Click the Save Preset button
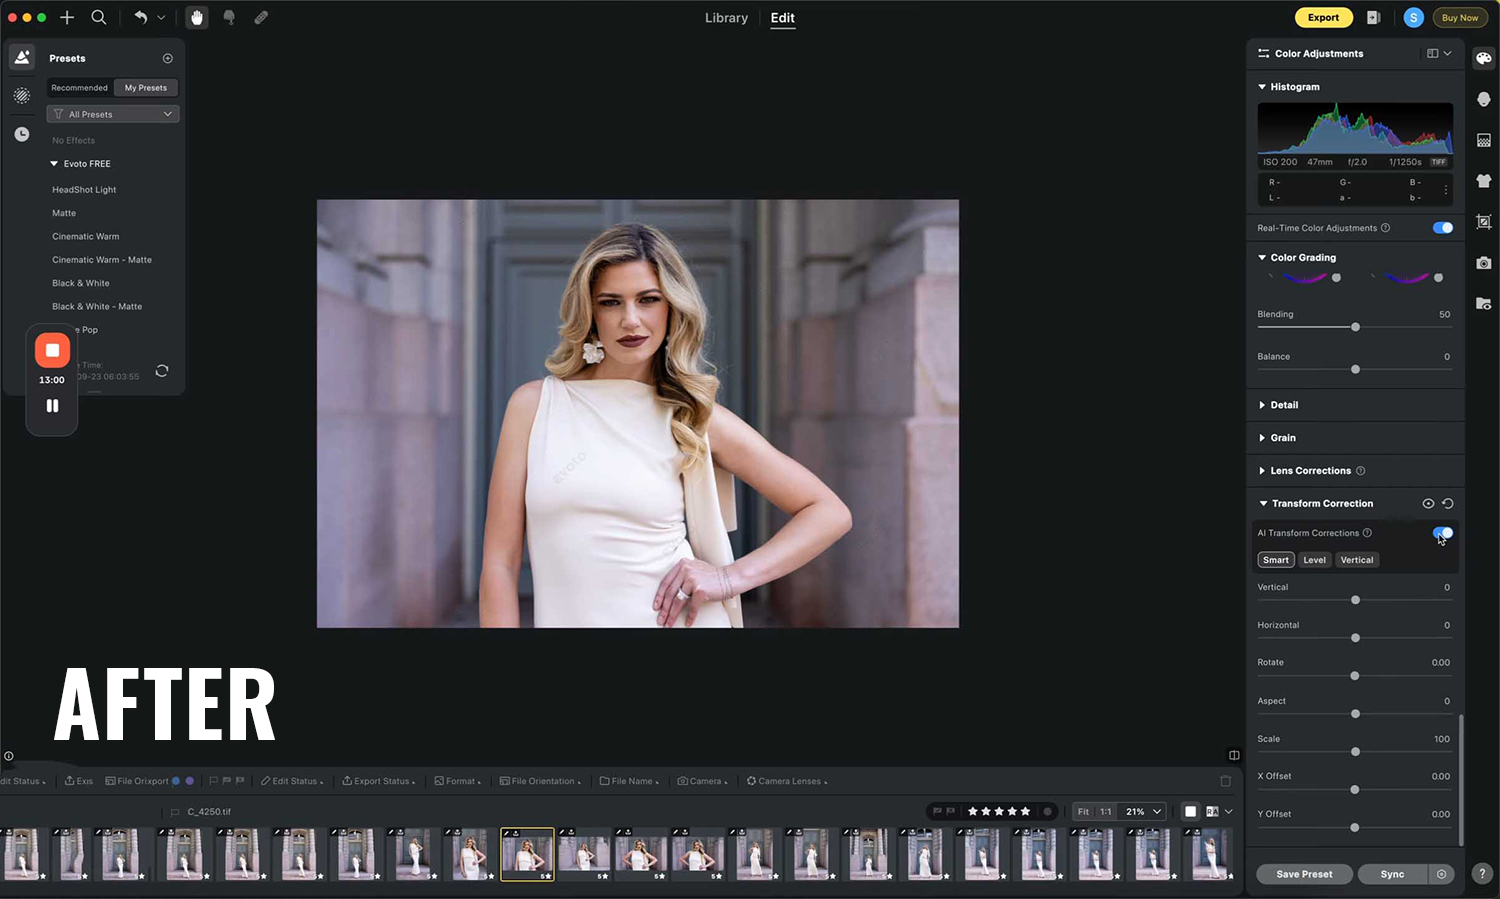Viewport: 1500px width, 899px height. (1304, 874)
